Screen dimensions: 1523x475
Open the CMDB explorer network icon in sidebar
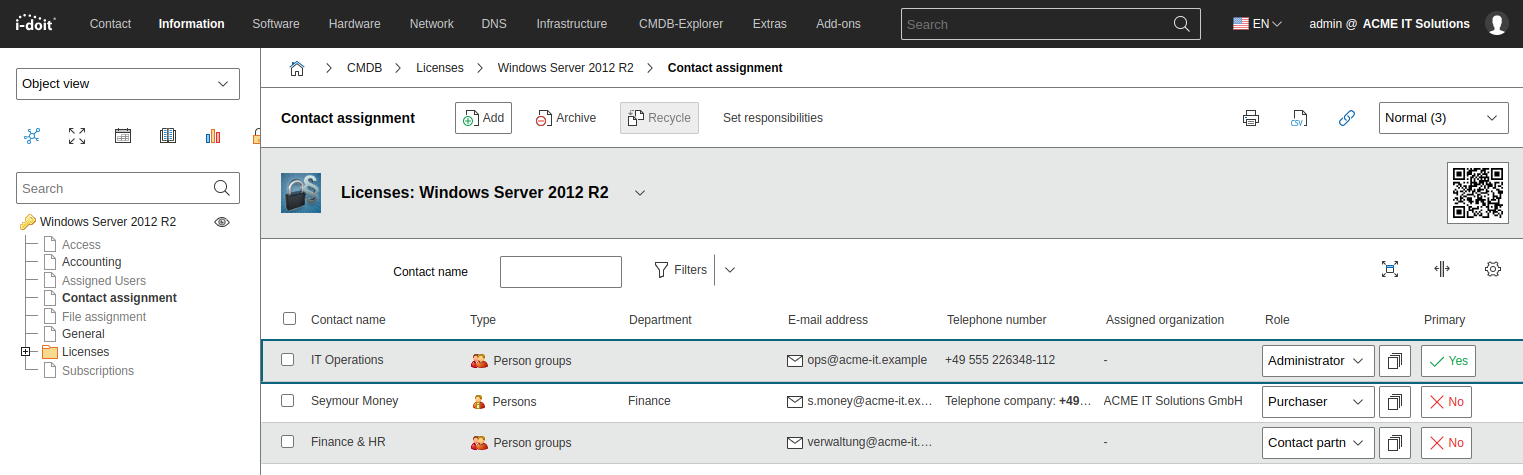click(32, 136)
